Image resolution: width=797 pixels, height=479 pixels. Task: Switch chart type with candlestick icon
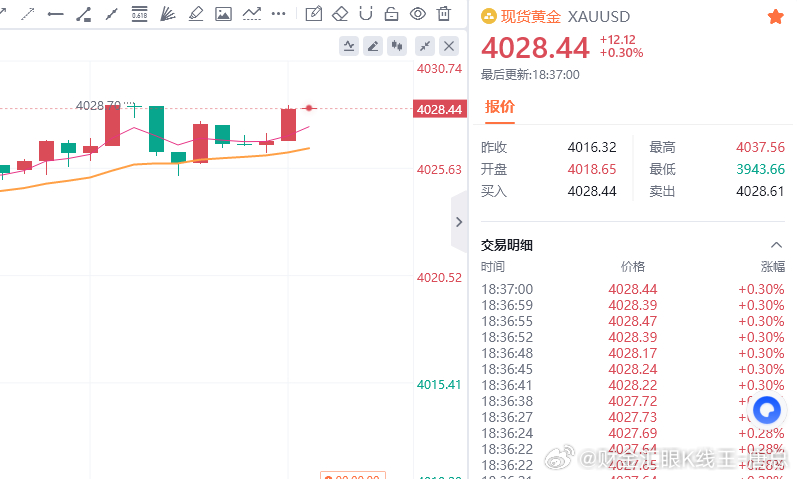coord(397,46)
